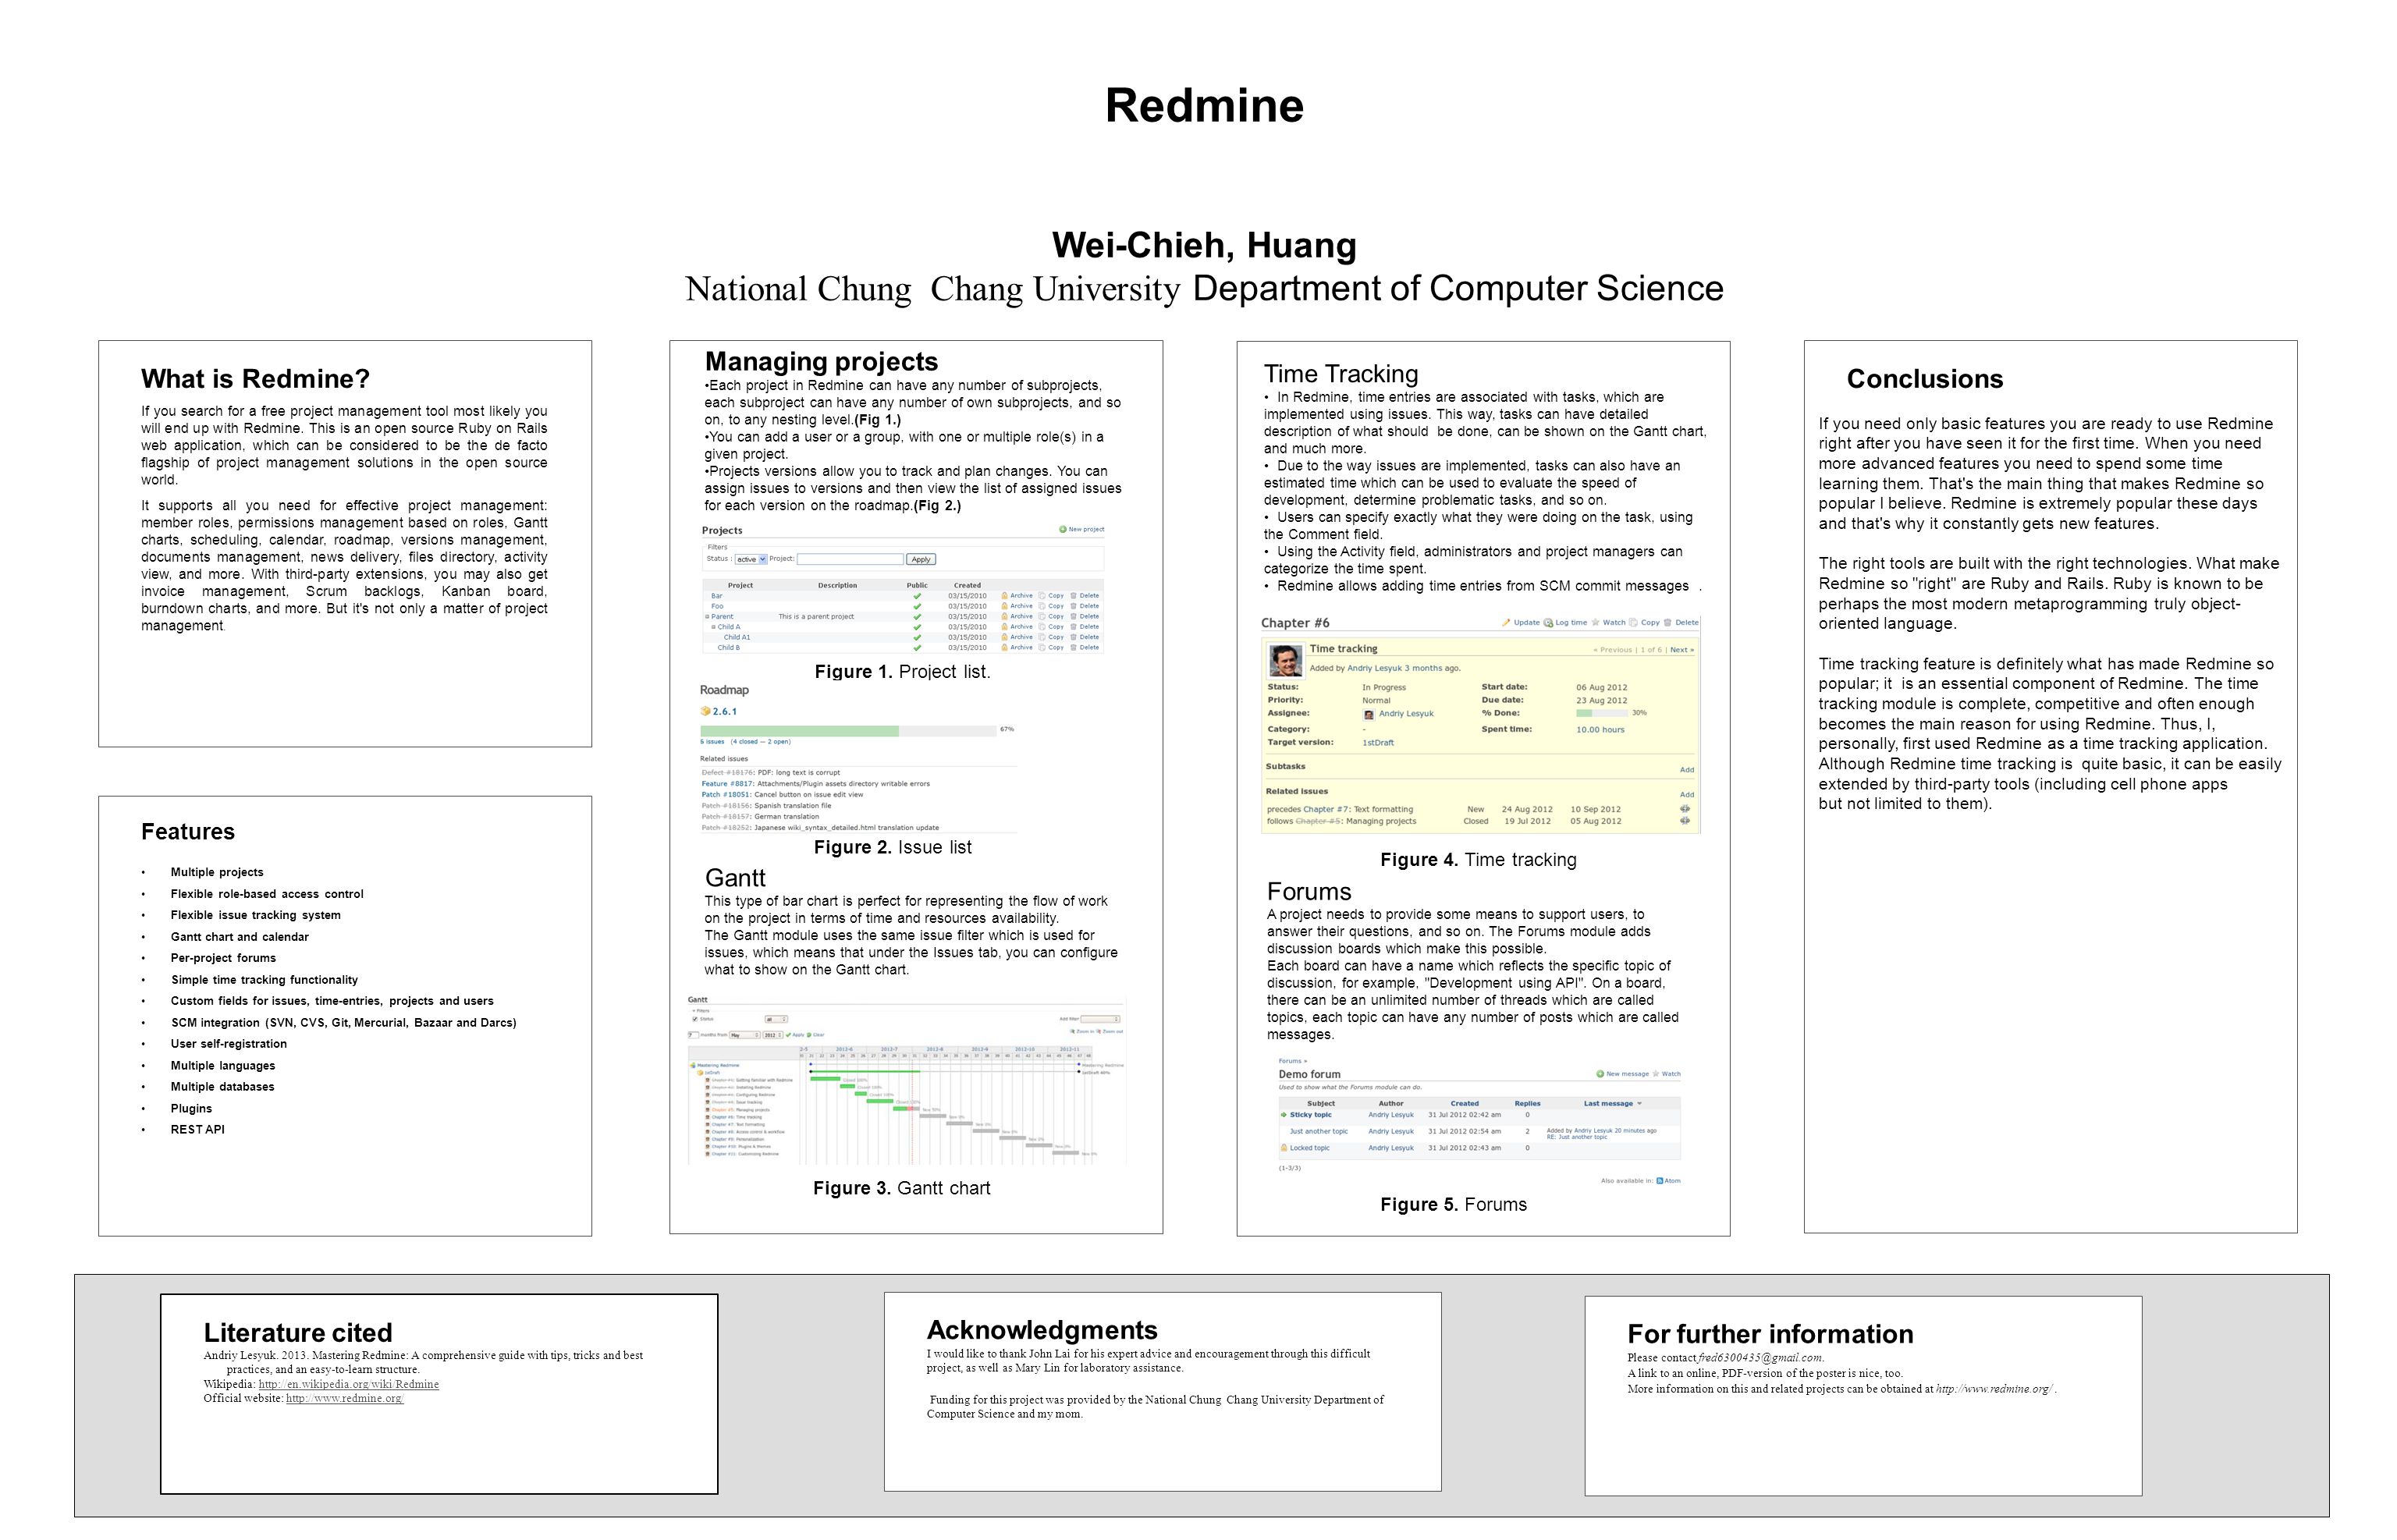
Task: Click the lock icon beside Locked topic
Action: pyautogui.click(x=1284, y=1148)
